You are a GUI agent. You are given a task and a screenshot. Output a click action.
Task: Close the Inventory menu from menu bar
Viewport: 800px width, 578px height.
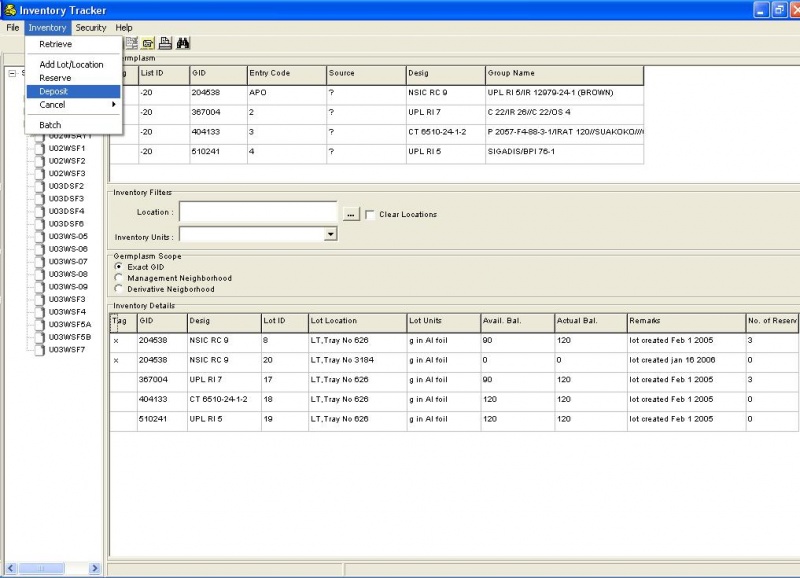click(x=47, y=28)
